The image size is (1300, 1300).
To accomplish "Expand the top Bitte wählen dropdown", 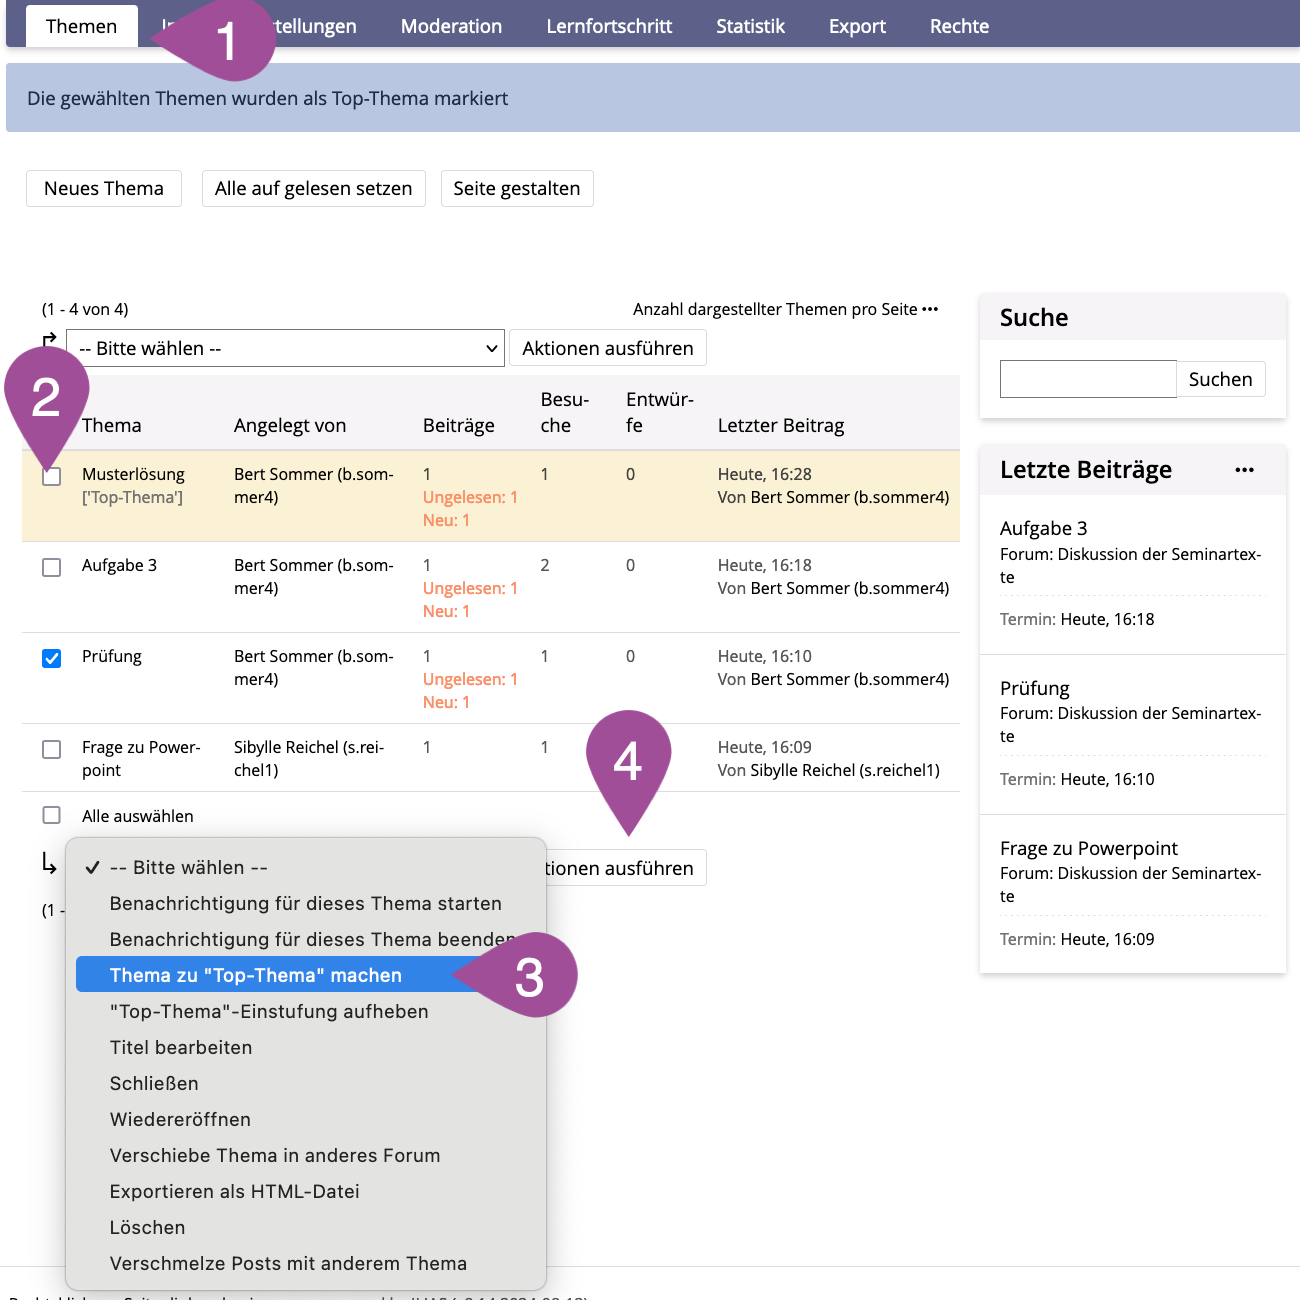I will click(286, 348).
